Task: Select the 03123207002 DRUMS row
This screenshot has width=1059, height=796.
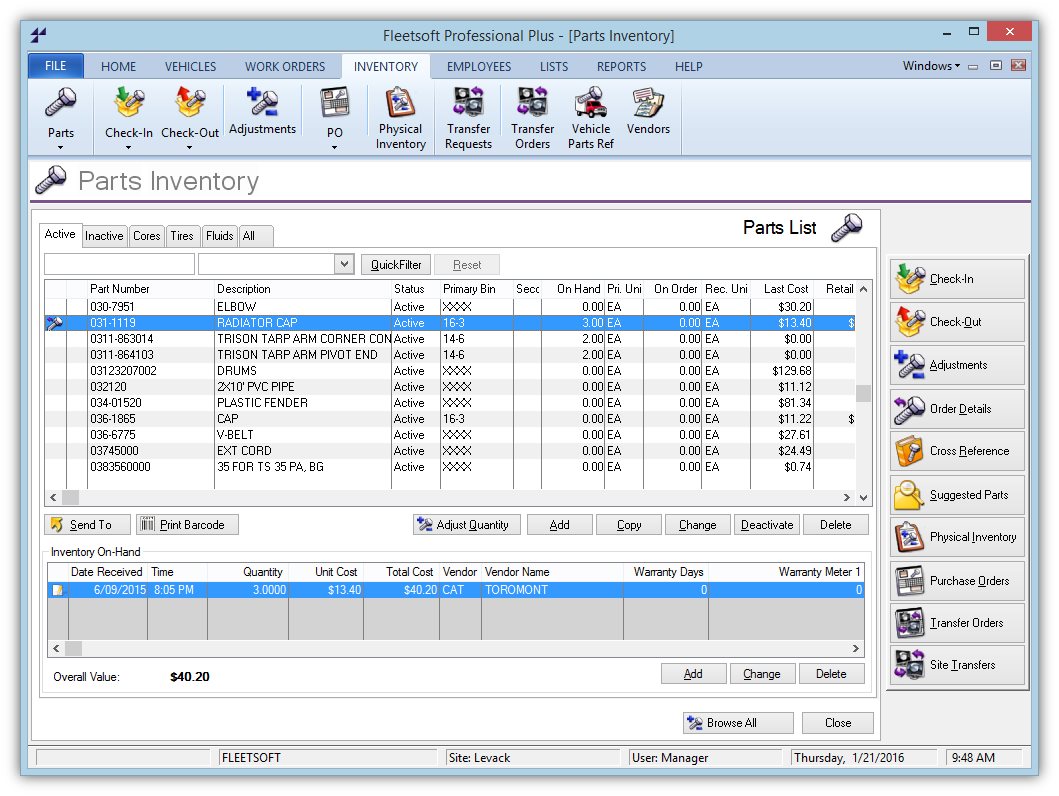Action: pyautogui.click(x=450, y=371)
